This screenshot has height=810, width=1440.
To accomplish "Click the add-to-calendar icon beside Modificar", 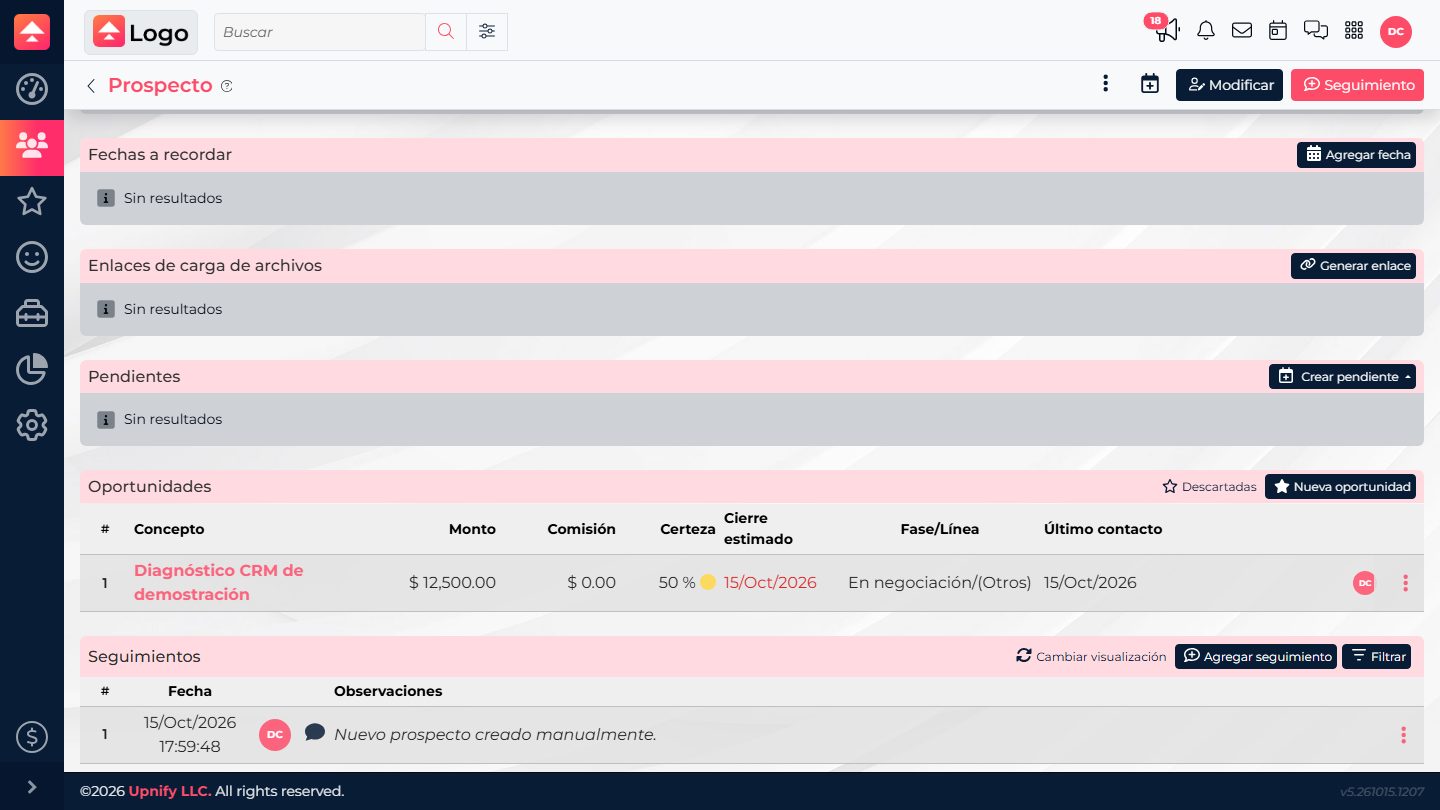I will [x=1150, y=85].
